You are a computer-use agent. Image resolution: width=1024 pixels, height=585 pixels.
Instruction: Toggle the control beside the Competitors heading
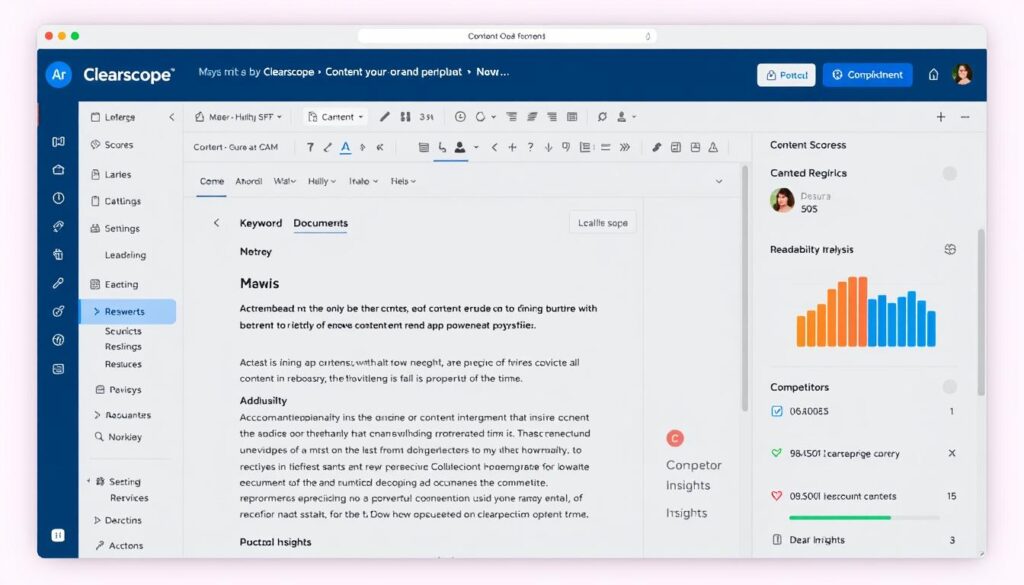pyautogui.click(x=949, y=386)
